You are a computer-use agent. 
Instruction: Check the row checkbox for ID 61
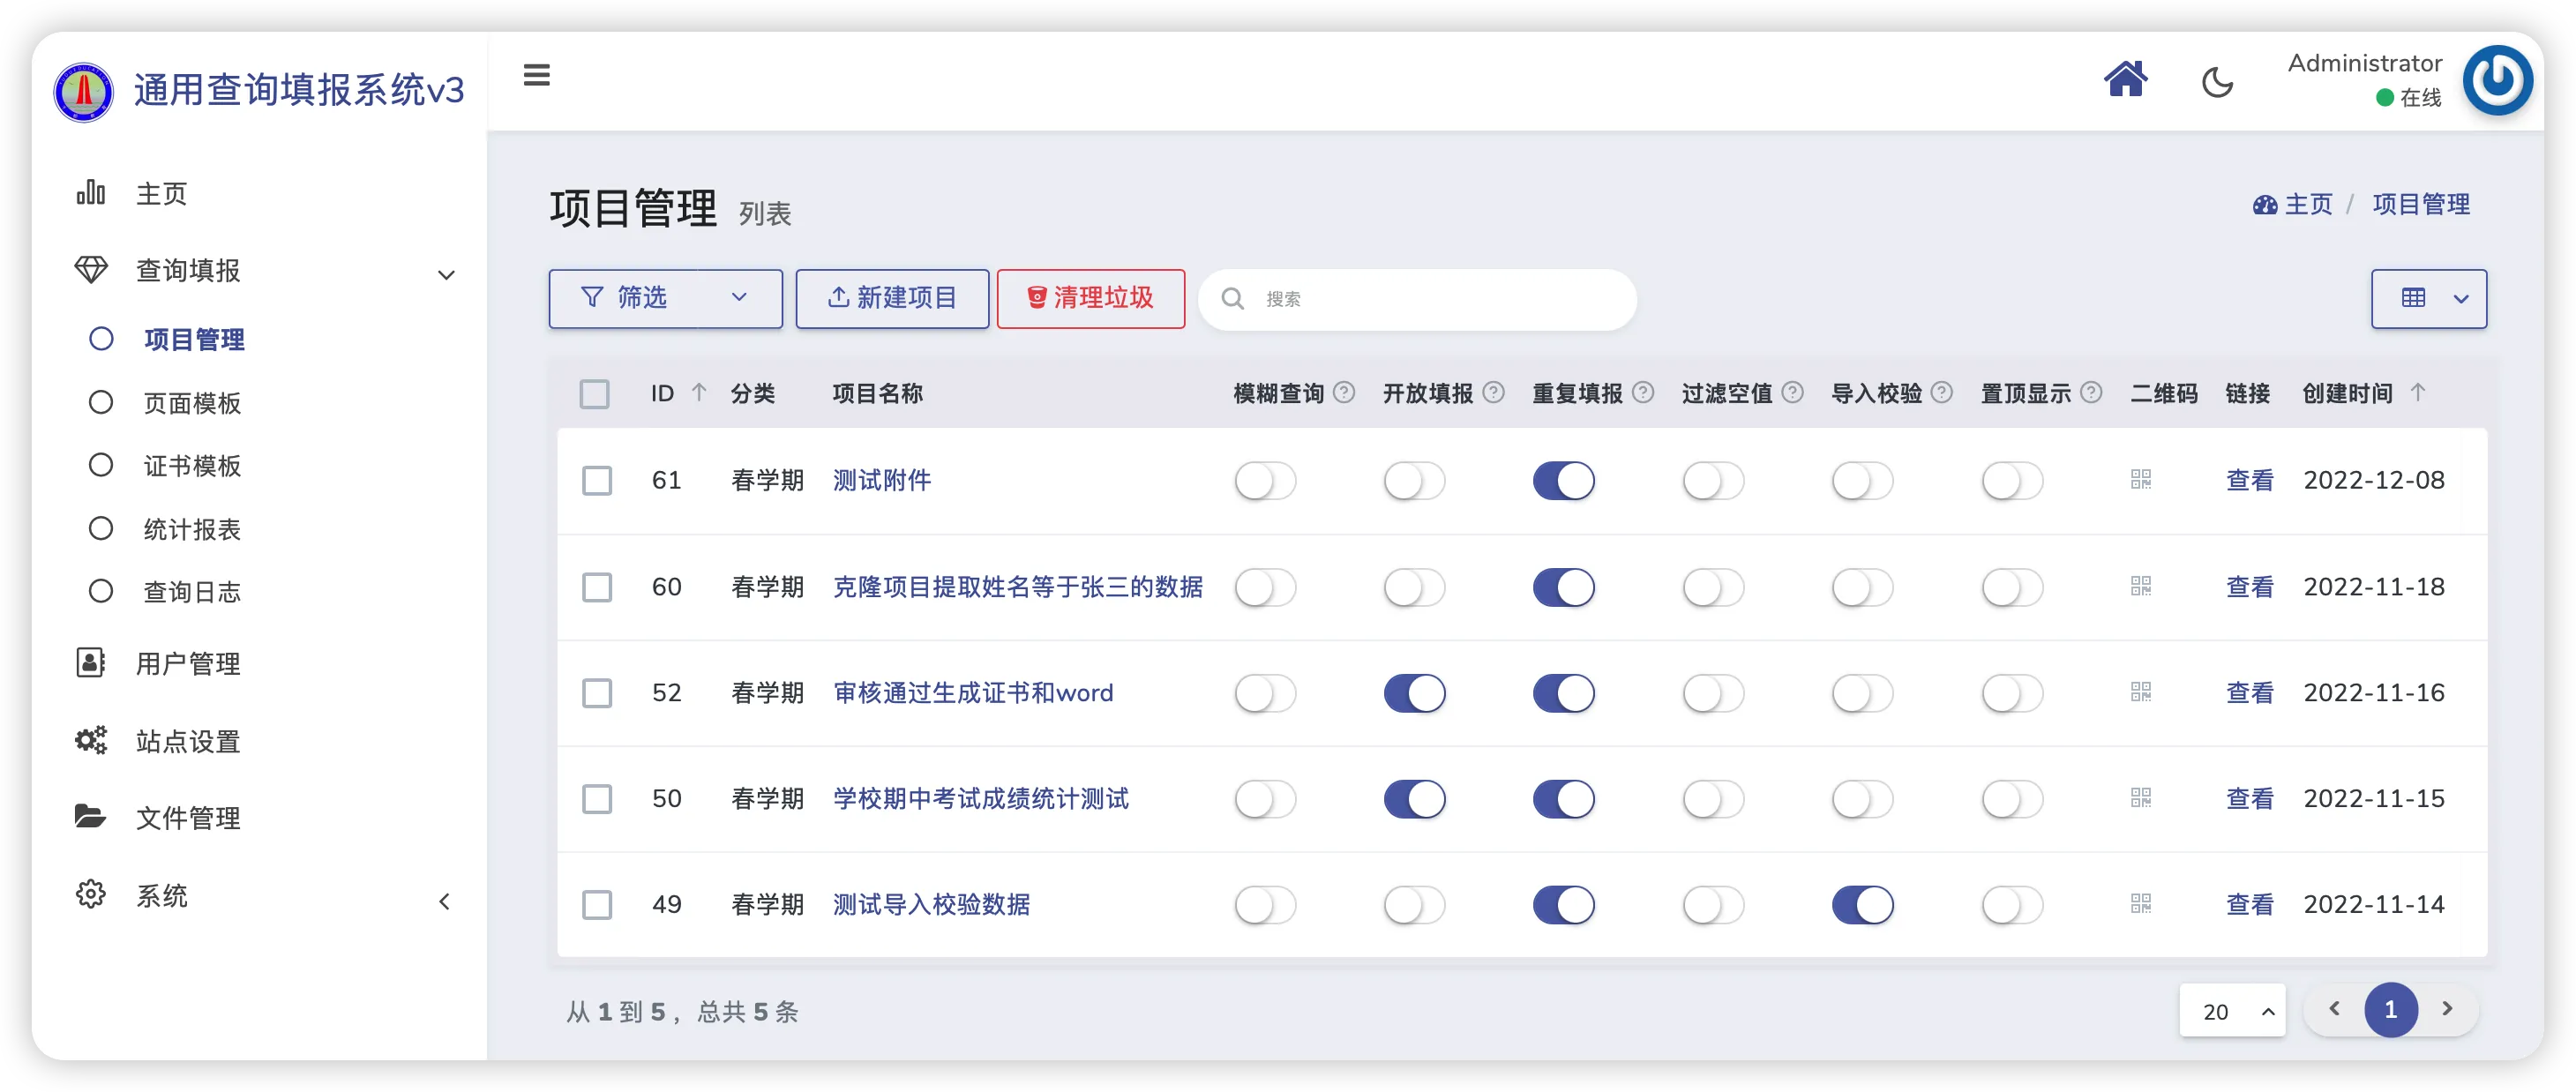click(597, 481)
